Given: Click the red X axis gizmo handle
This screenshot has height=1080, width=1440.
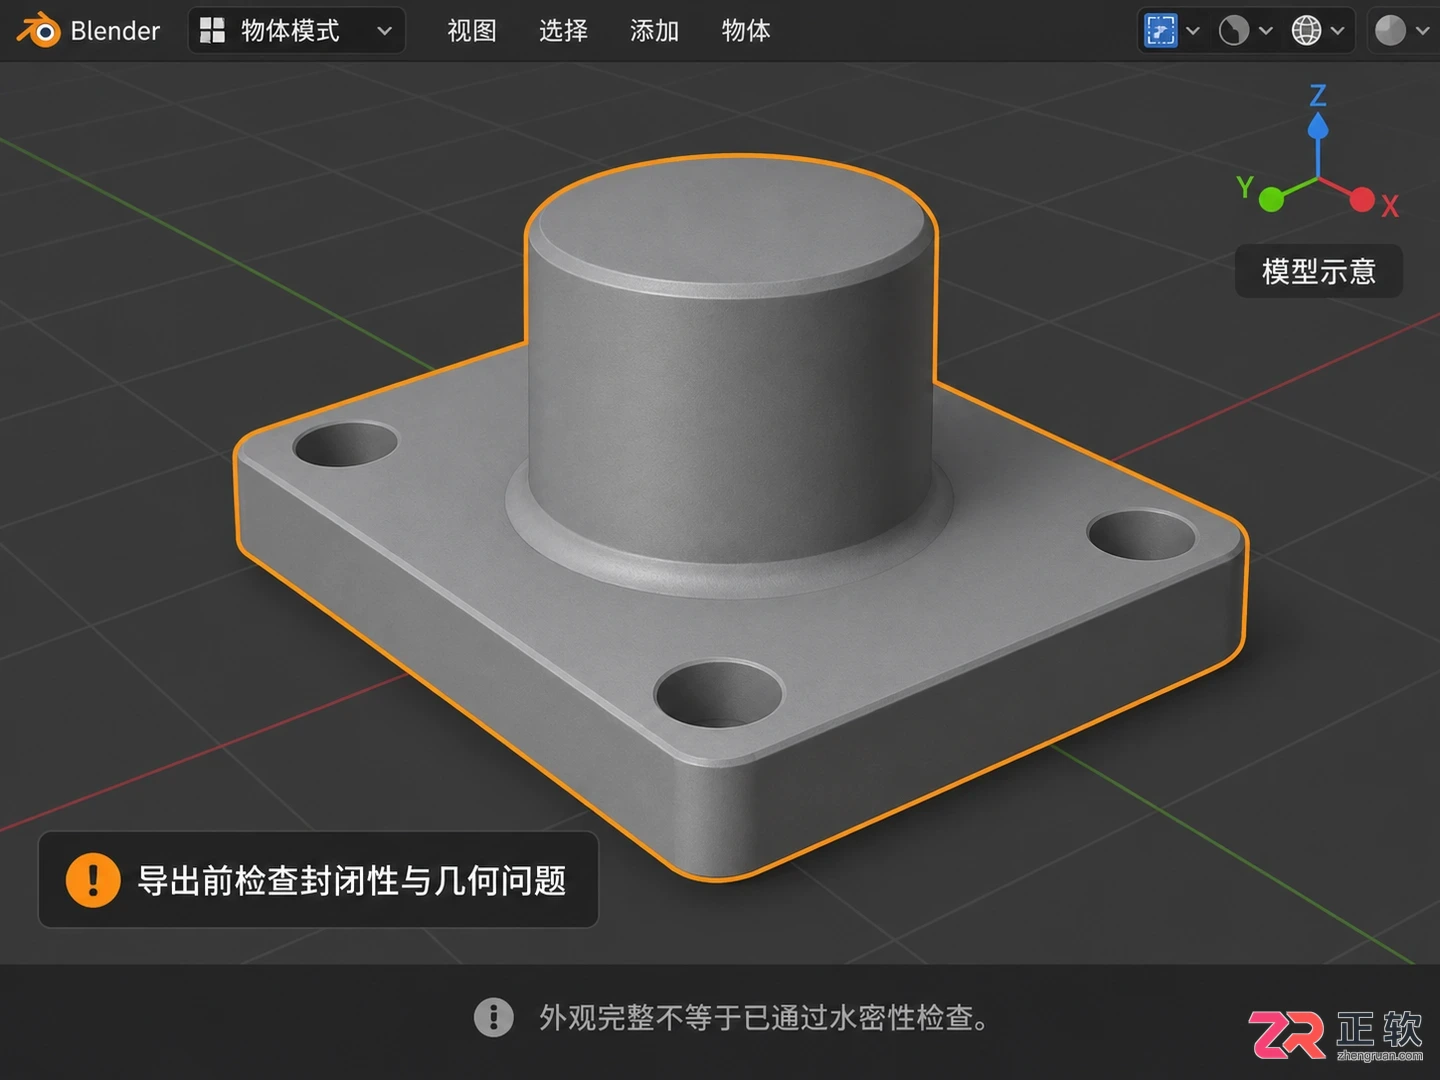Looking at the screenshot, I should (1362, 199).
